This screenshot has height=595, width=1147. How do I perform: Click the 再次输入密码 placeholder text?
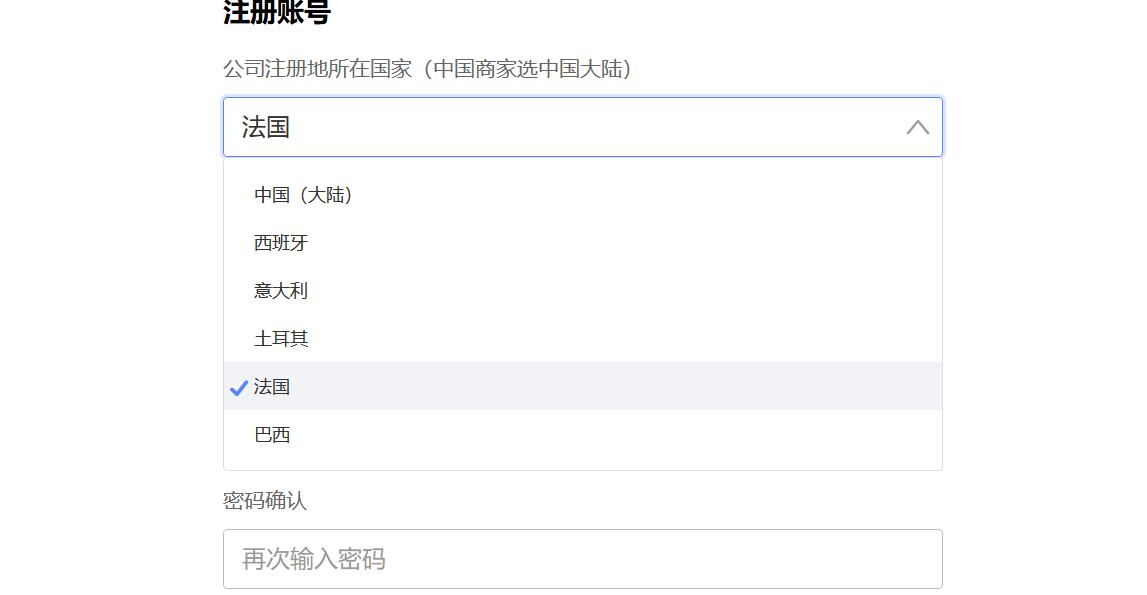[314, 559]
